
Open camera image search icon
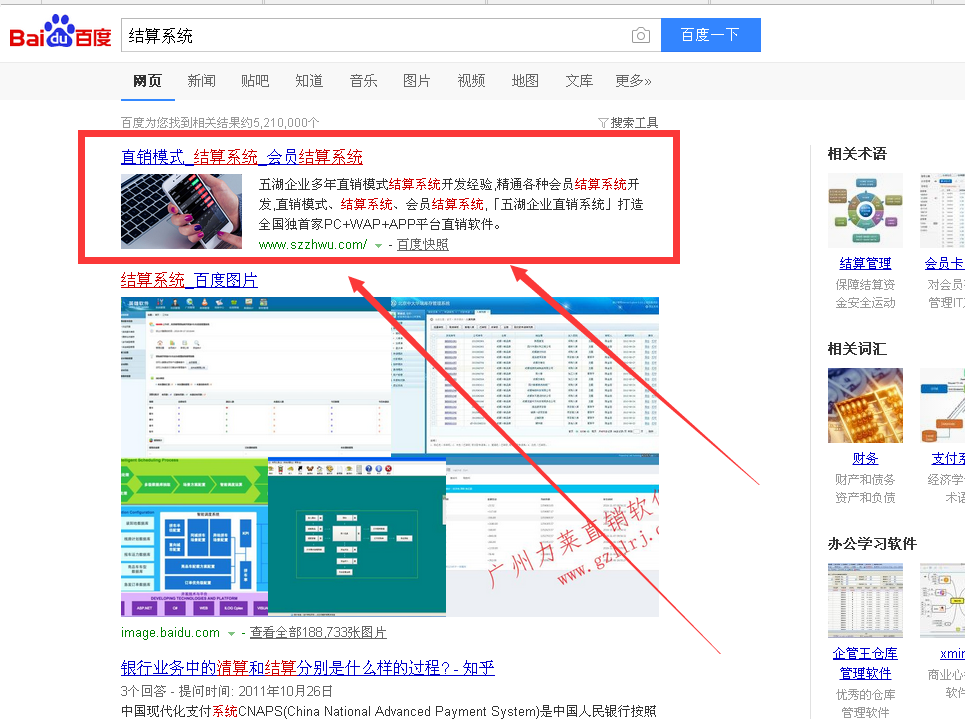click(641, 35)
